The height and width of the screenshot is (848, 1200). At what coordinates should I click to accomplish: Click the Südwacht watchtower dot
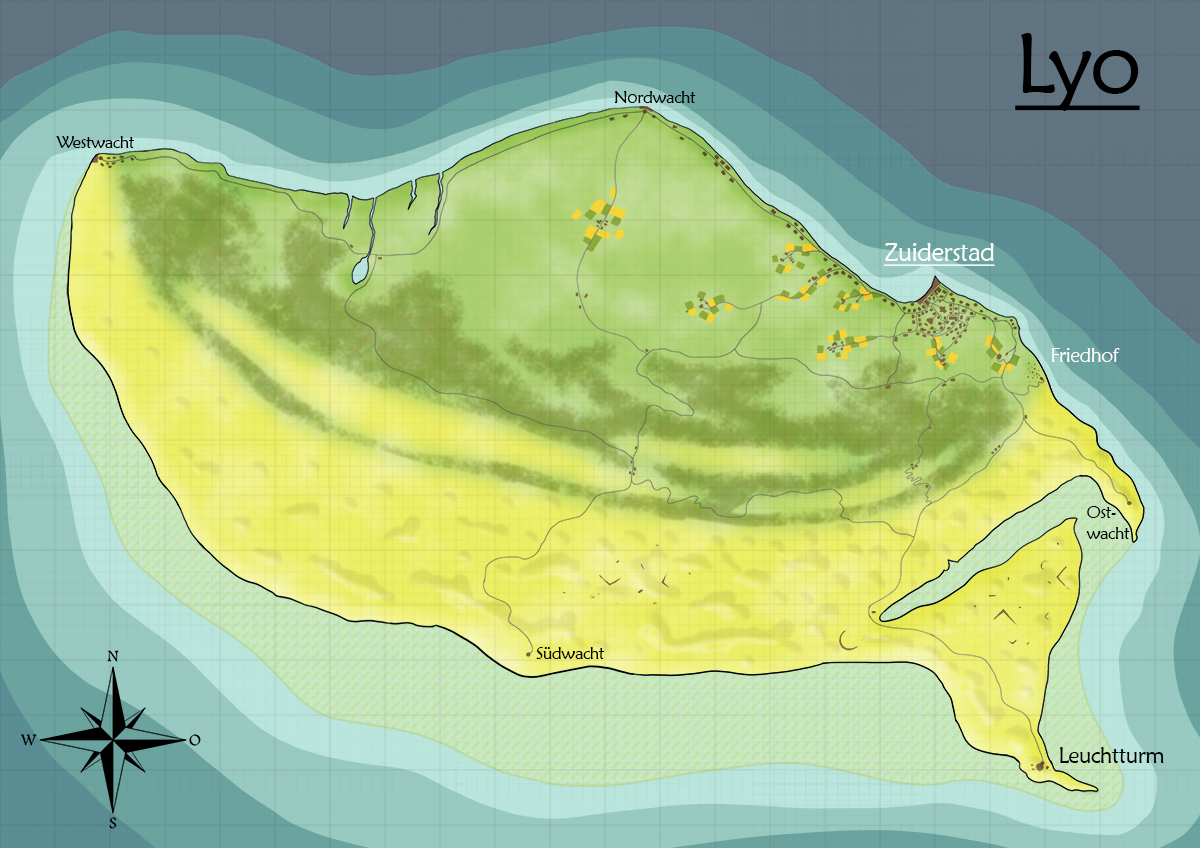click(528, 654)
